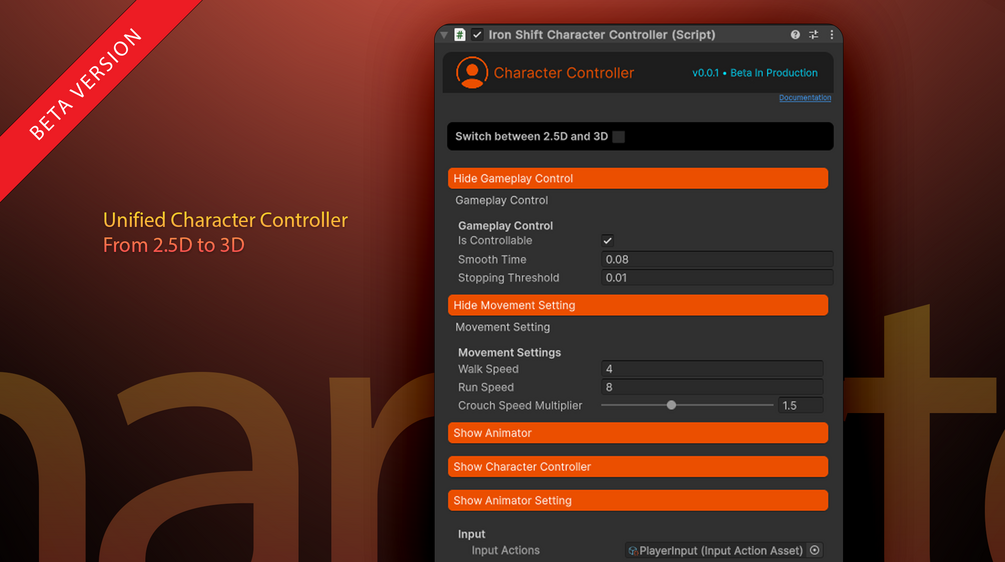Image resolution: width=1005 pixels, height=562 pixels.
Task: Edit the Run Speed field
Action: click(x=712, y=387)
